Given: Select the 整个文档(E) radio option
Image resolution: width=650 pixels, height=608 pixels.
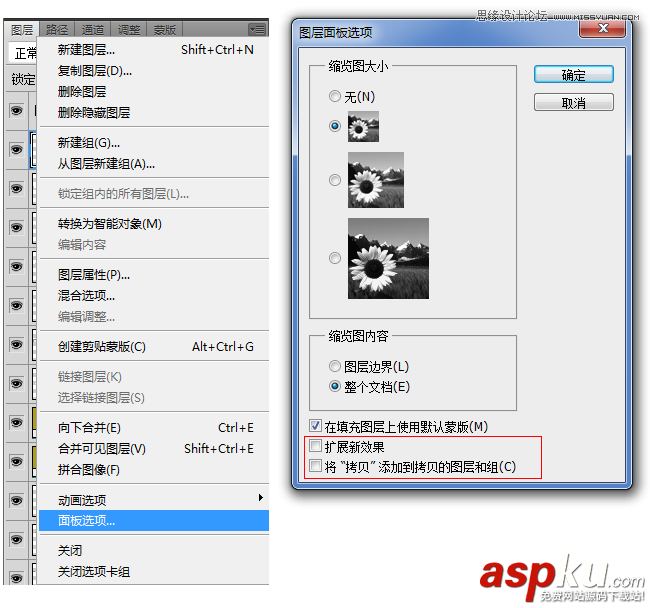Looking at the screenshot, I should [x=335, y=386].
